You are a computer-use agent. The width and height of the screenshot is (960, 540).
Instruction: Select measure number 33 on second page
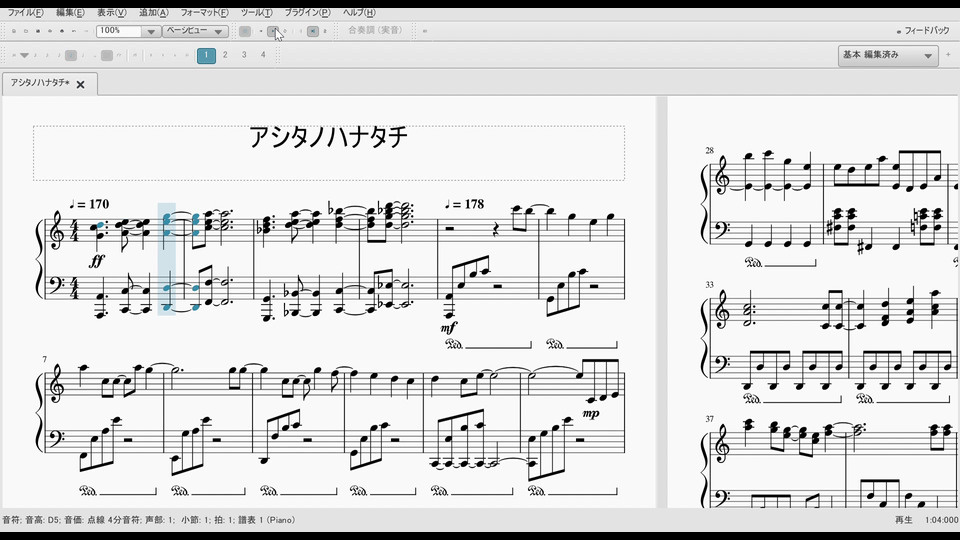[x=710, y=285]
